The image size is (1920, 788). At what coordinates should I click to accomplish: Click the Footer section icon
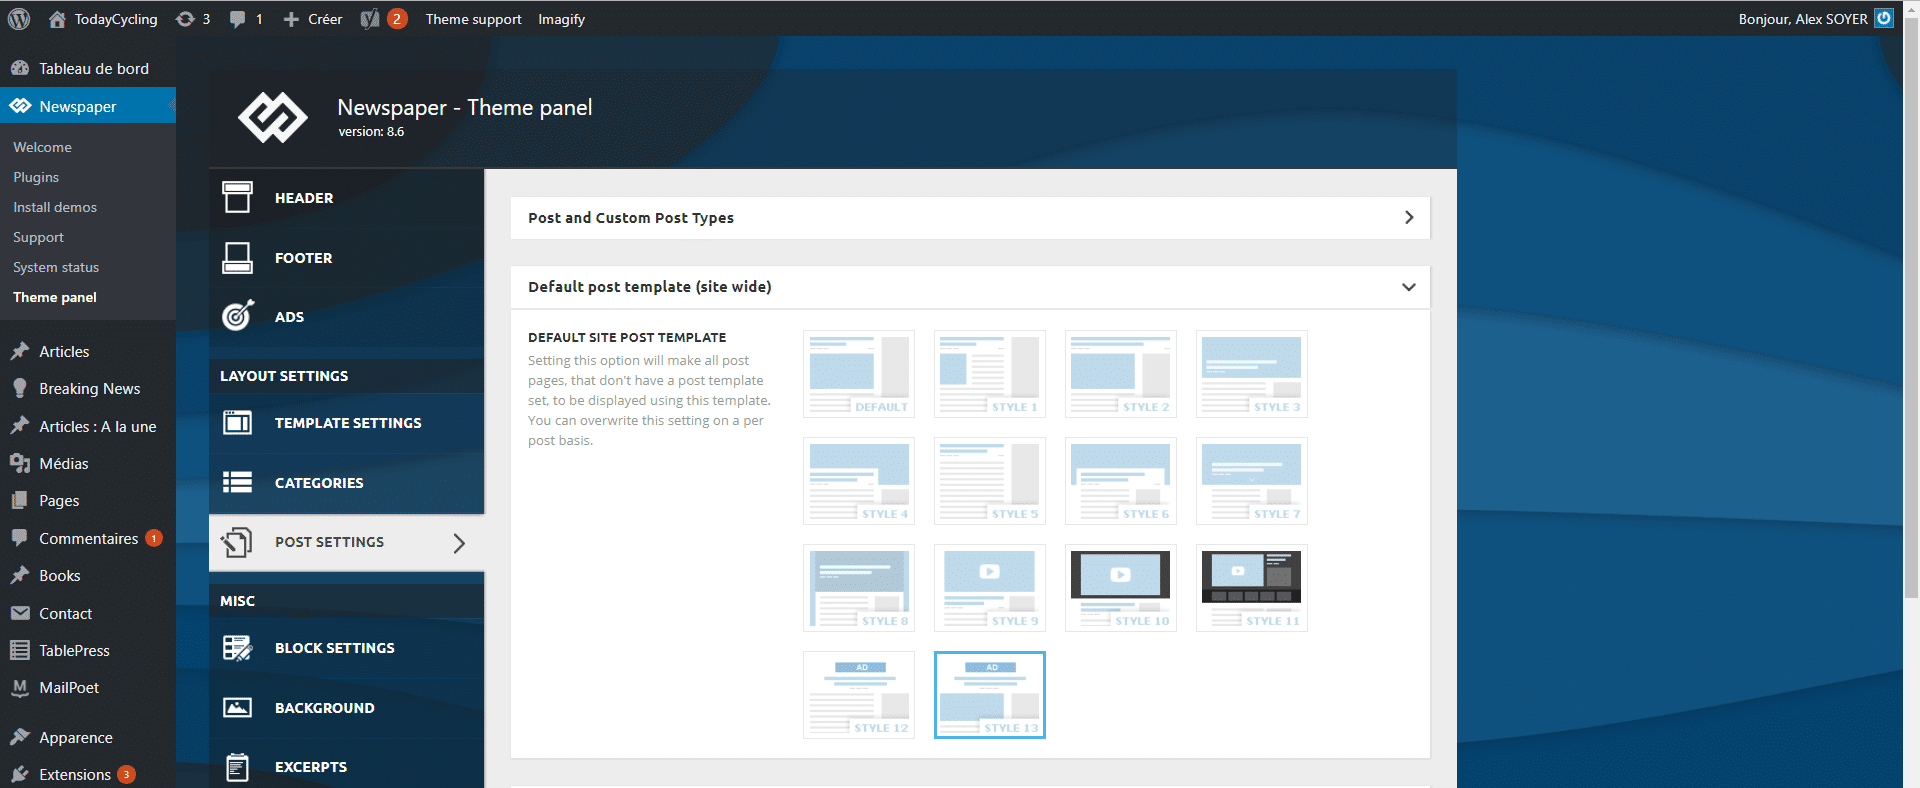click(237, 257)
